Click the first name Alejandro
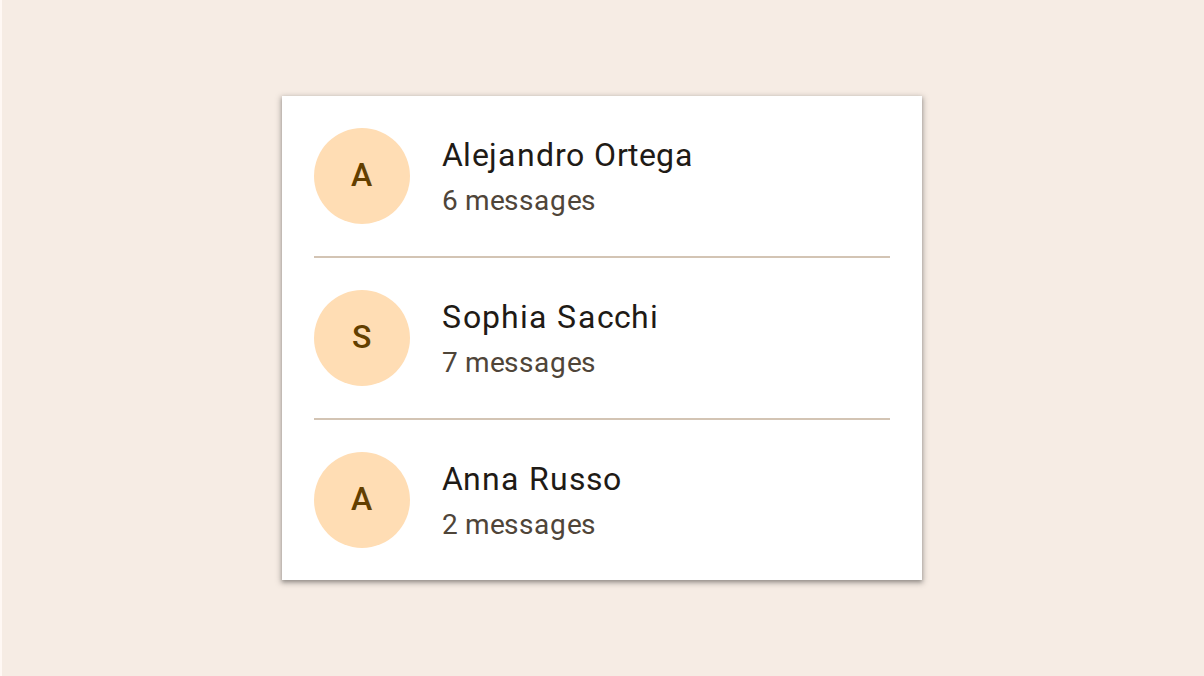This screenshot has width=1204, height=676. 513,156
